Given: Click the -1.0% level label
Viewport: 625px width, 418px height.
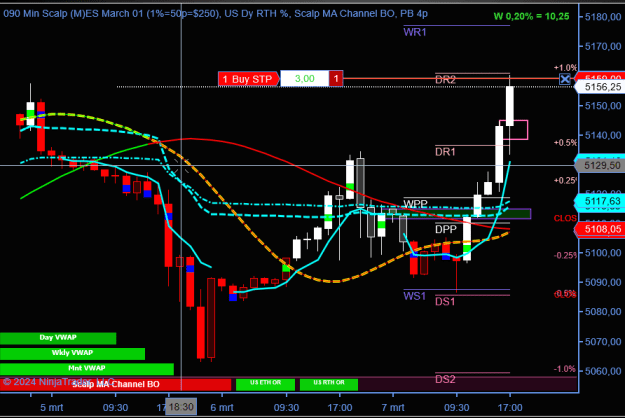Looking at the screenshot, I should pos(565,369).
